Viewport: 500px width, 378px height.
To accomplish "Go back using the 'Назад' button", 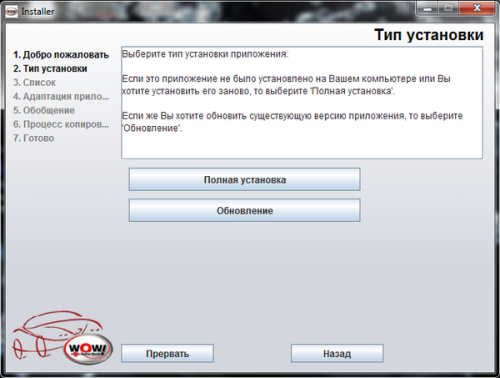I will click(x=337, y=354).
